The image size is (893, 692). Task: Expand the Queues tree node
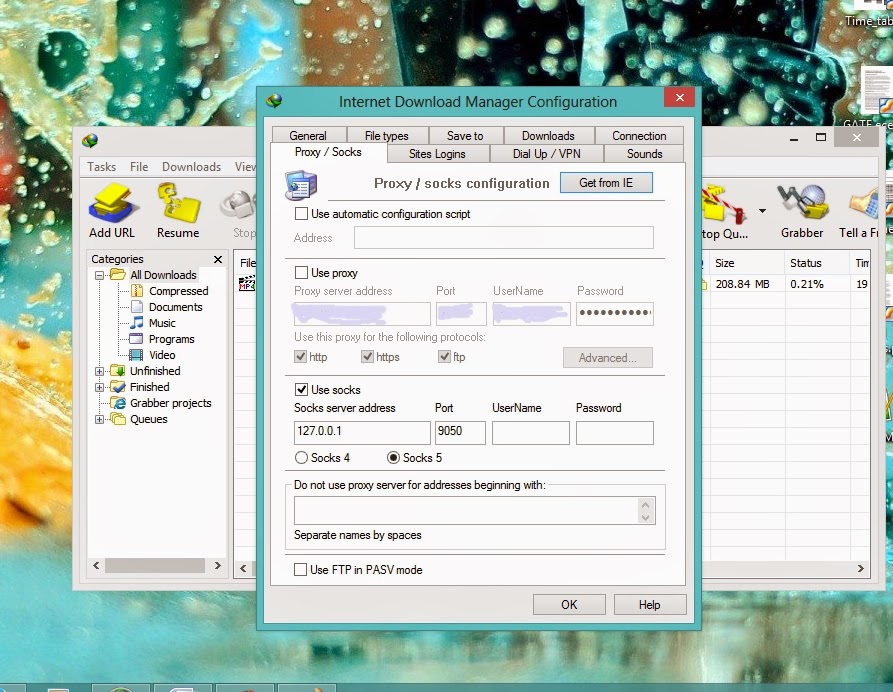click(x=99, y=419)
